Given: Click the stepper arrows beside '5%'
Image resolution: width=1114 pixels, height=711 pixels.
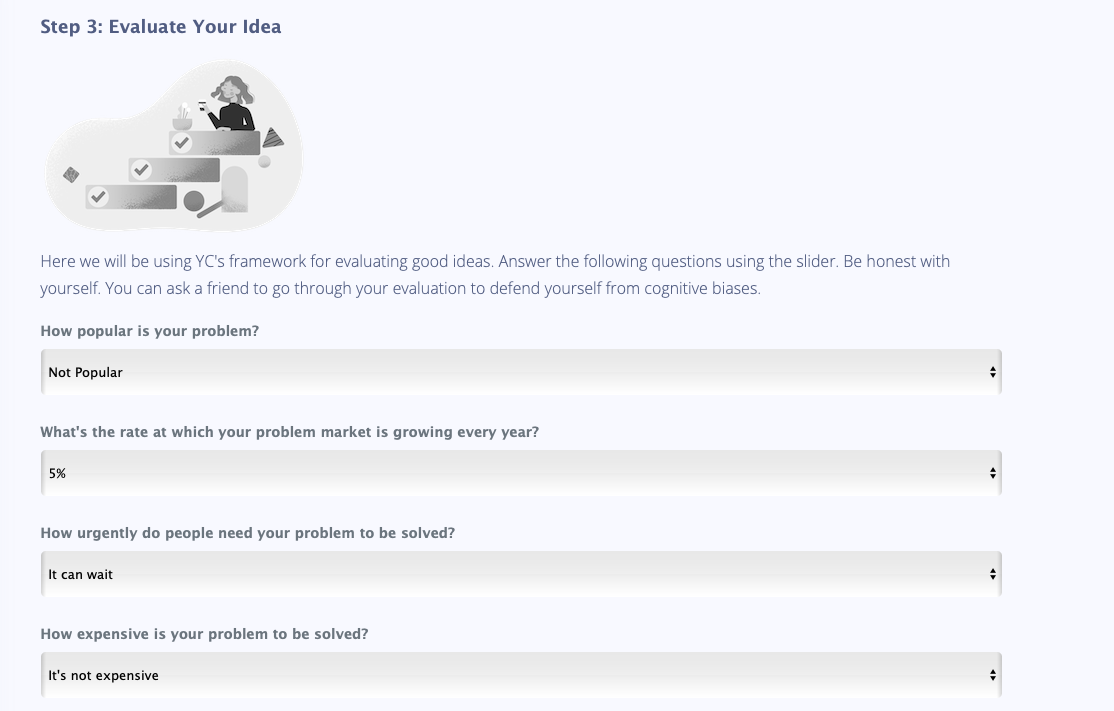Looking at the screenshot, I should coord(991,472).
